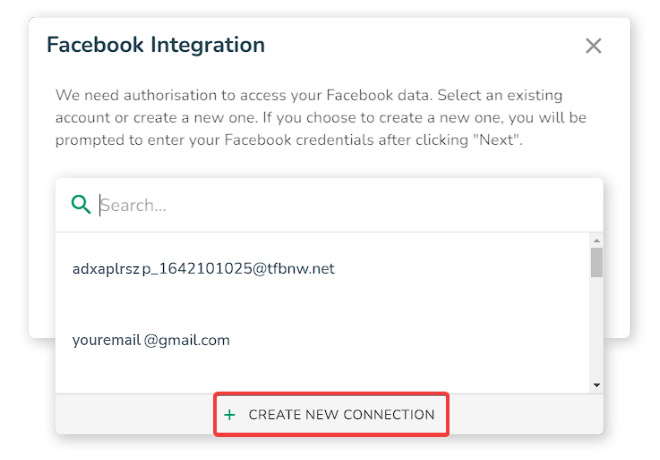This screenshot has width=660, height=460.
Task: Click the blank row space between the two email entries
Action: pyautogui.click(x=322, y=304)
